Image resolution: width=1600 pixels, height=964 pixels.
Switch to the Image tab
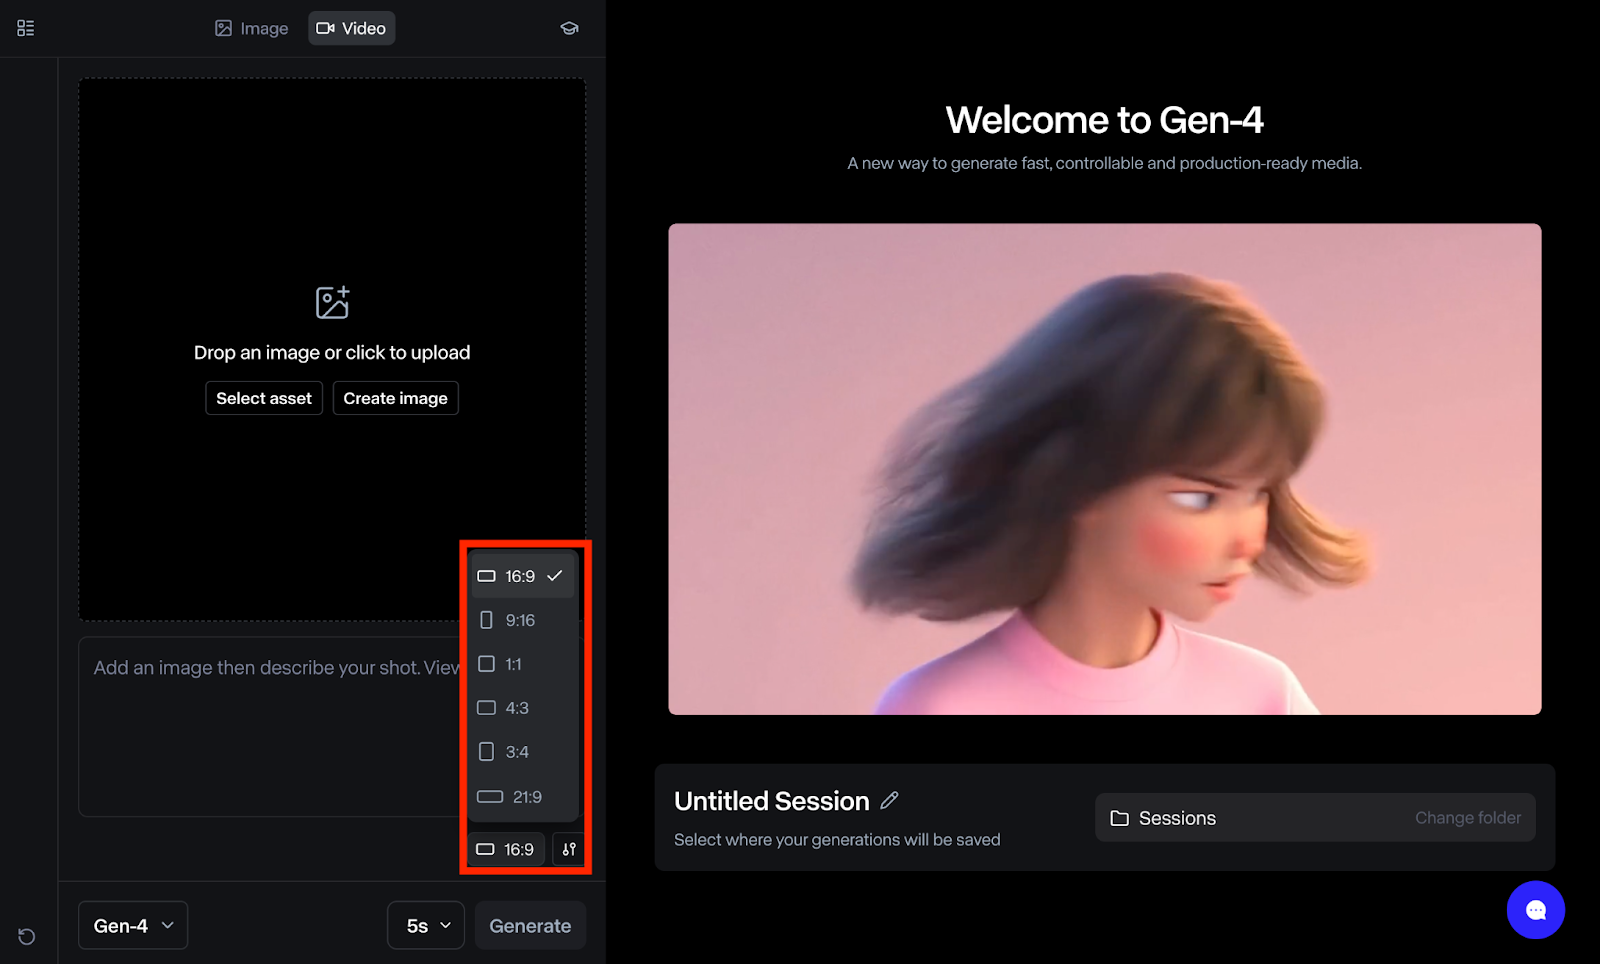(x=250, y=28)
